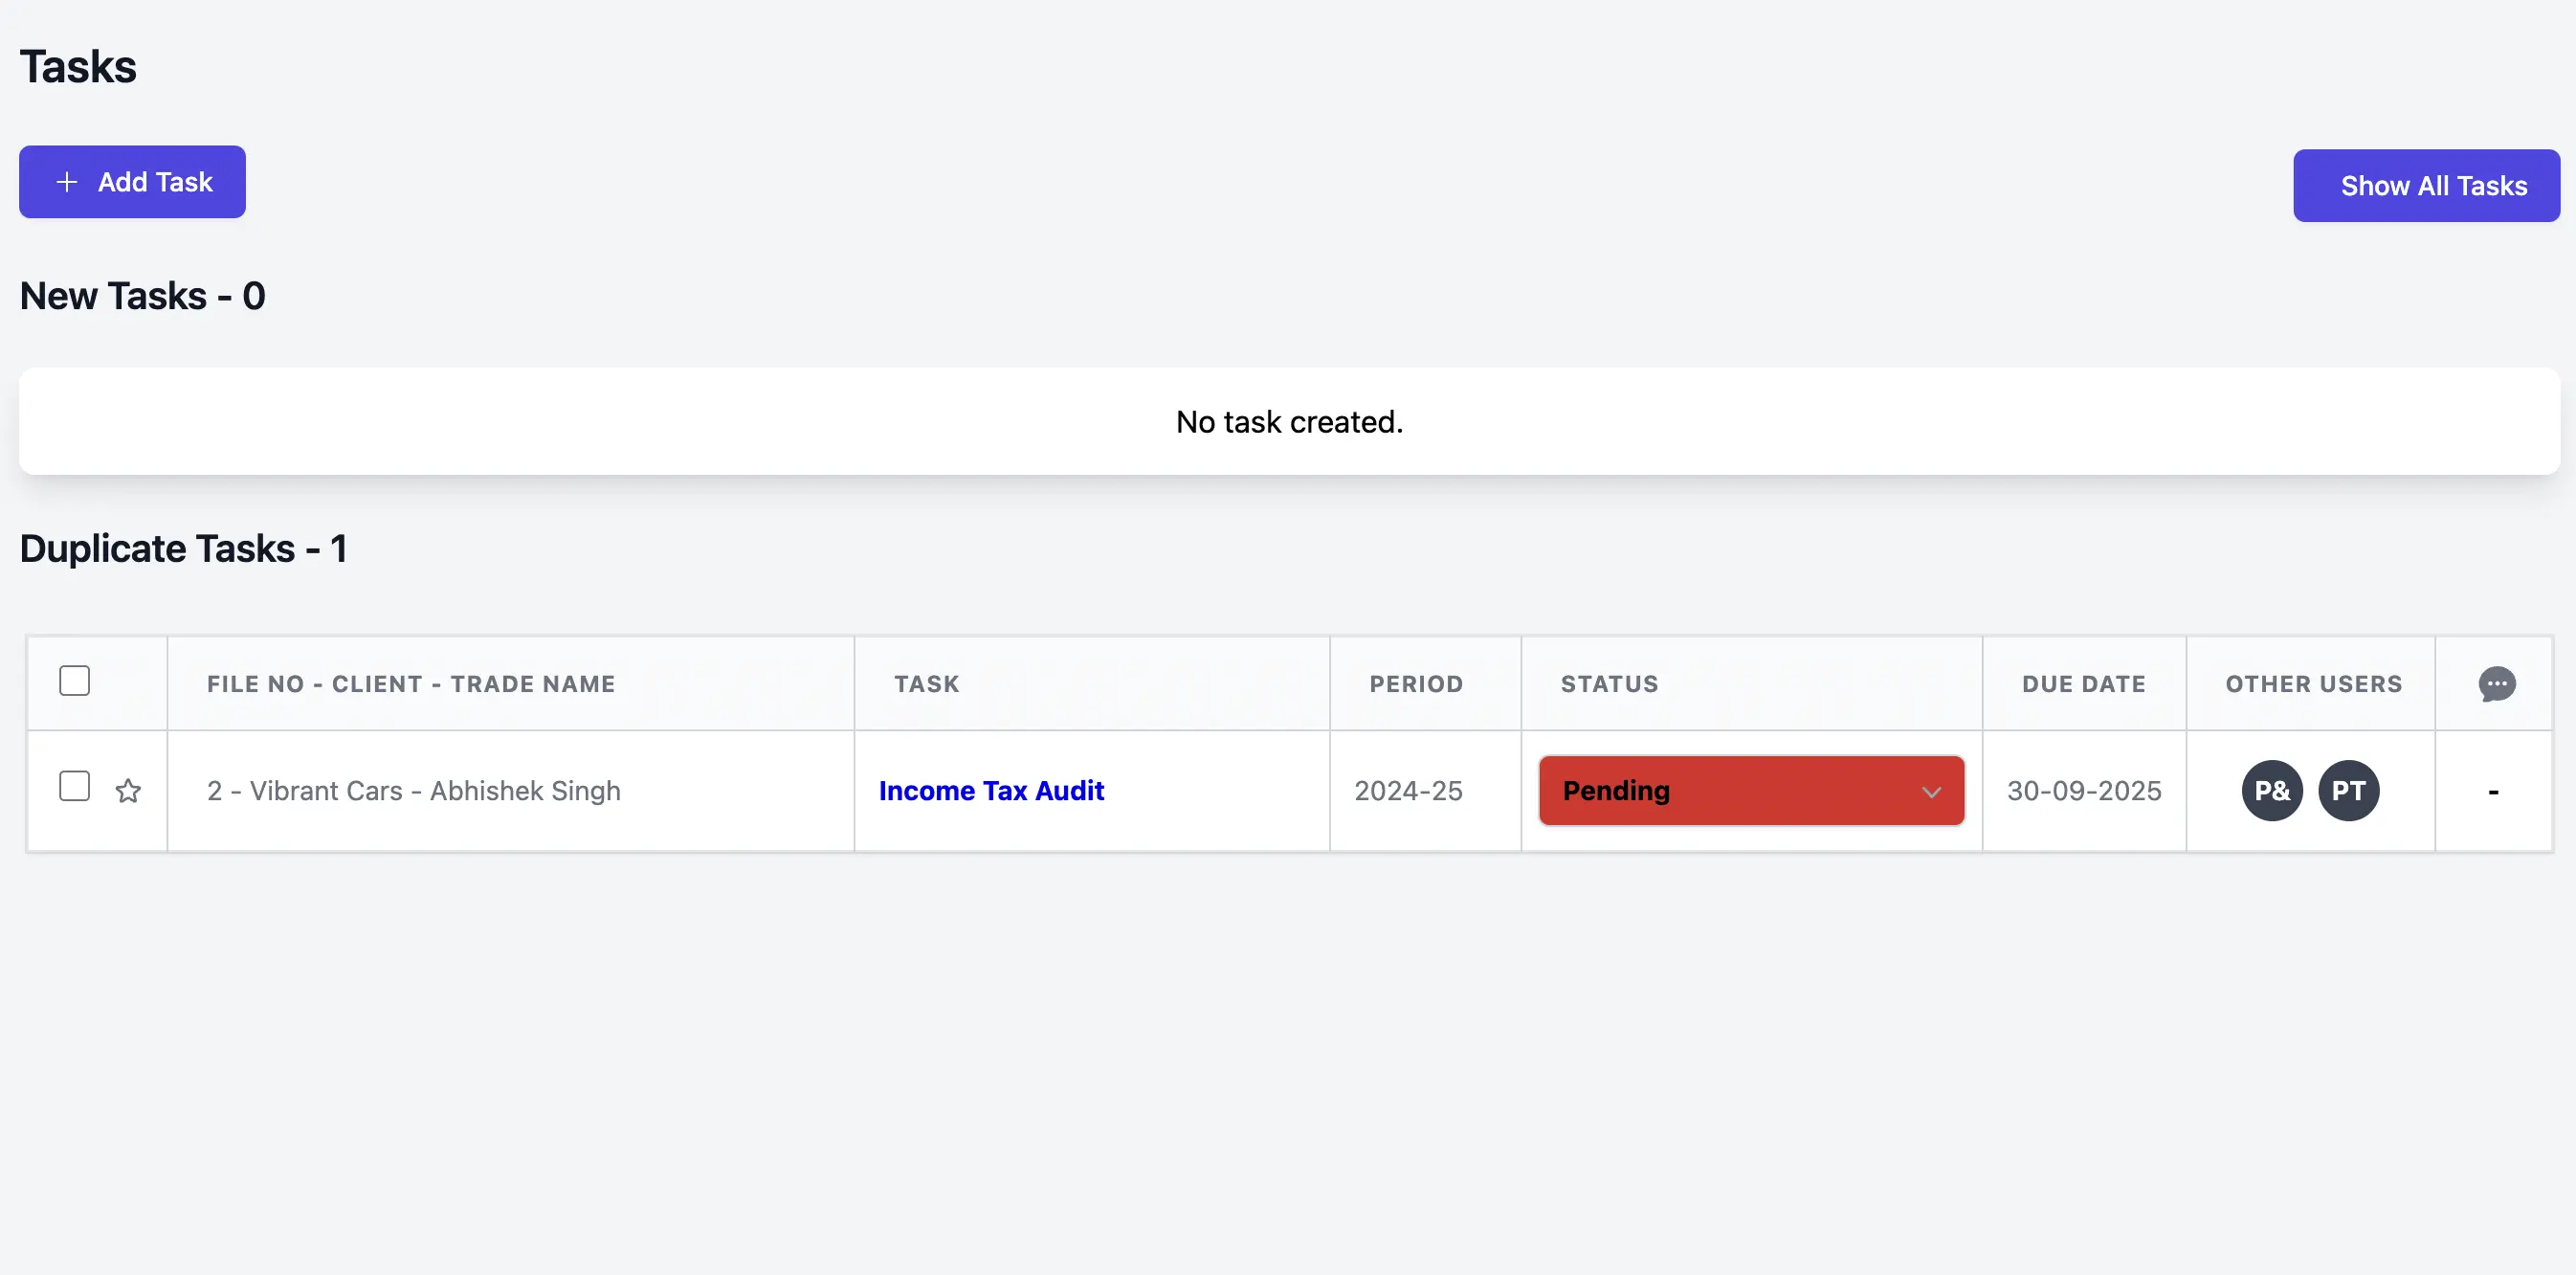Open the Pending status dropdown

1751,791
